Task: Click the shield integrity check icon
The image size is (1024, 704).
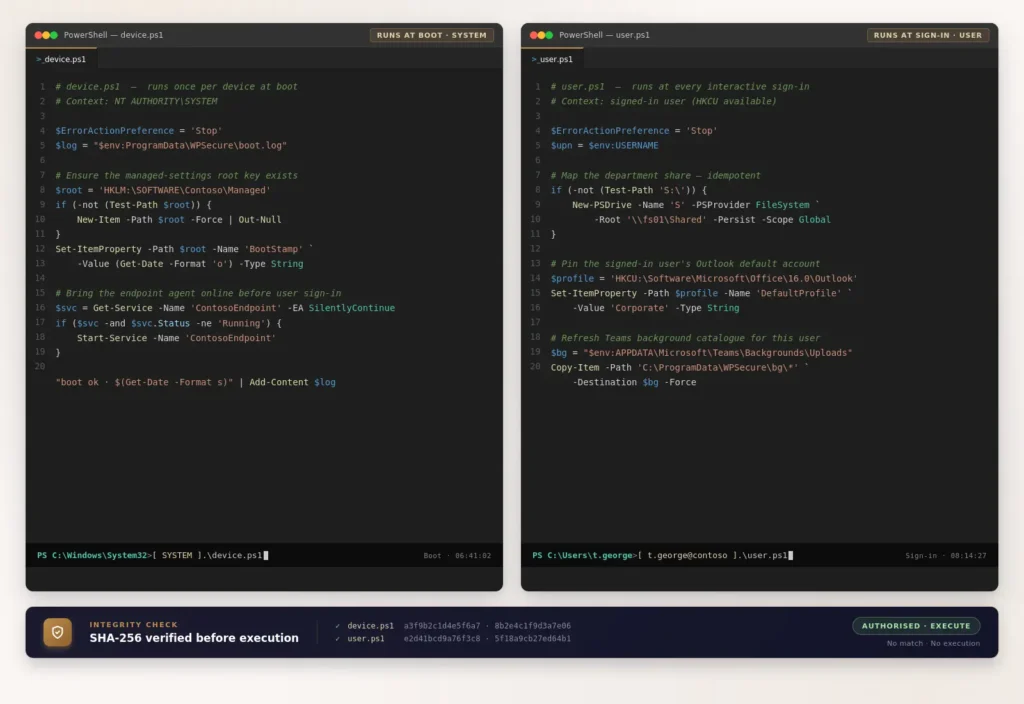Action: pyautogui.click(x=57, y=632)
